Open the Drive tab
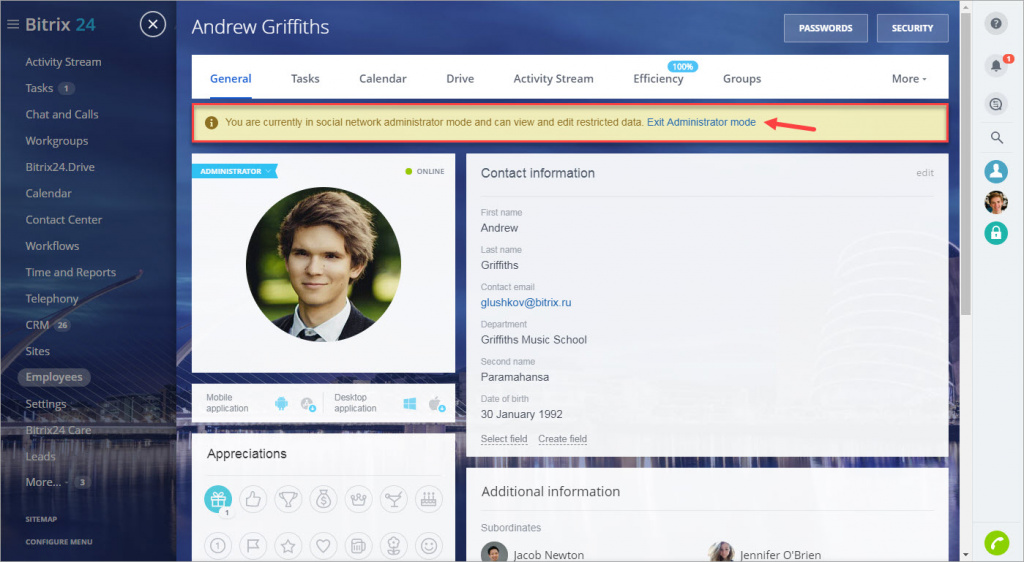This screenshot has height=562, width=1024. [x=460, y=78]
